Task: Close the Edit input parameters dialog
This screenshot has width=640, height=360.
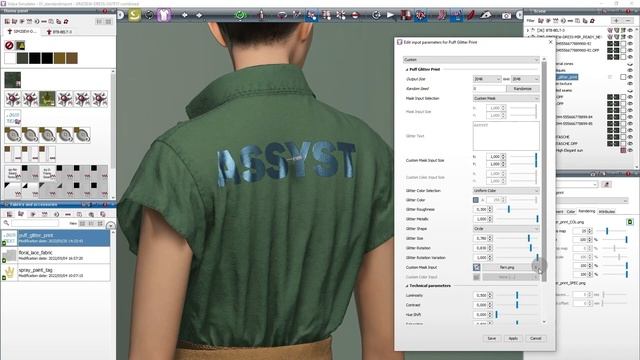Action: pyautogui.click(x=550, y=42)
